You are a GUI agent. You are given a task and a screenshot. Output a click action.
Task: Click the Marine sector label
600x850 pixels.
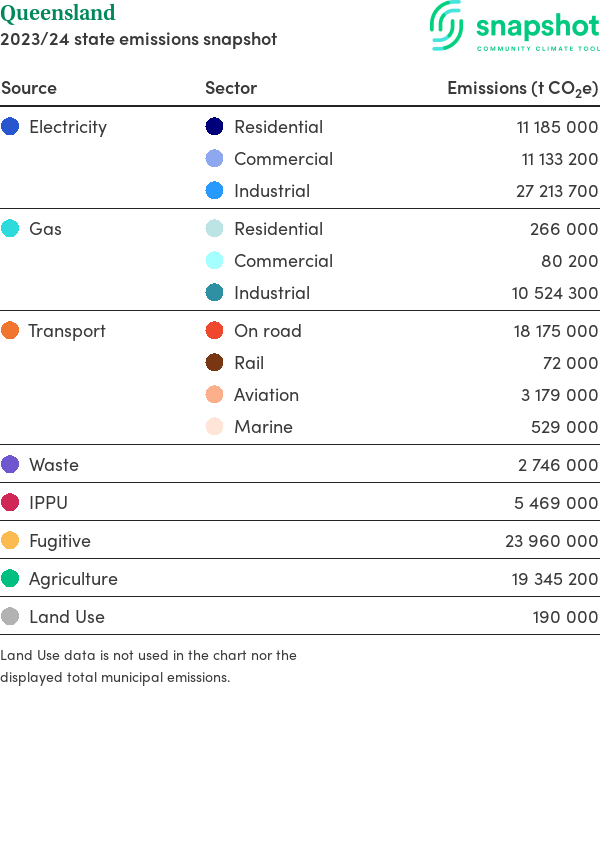point(263,427)
